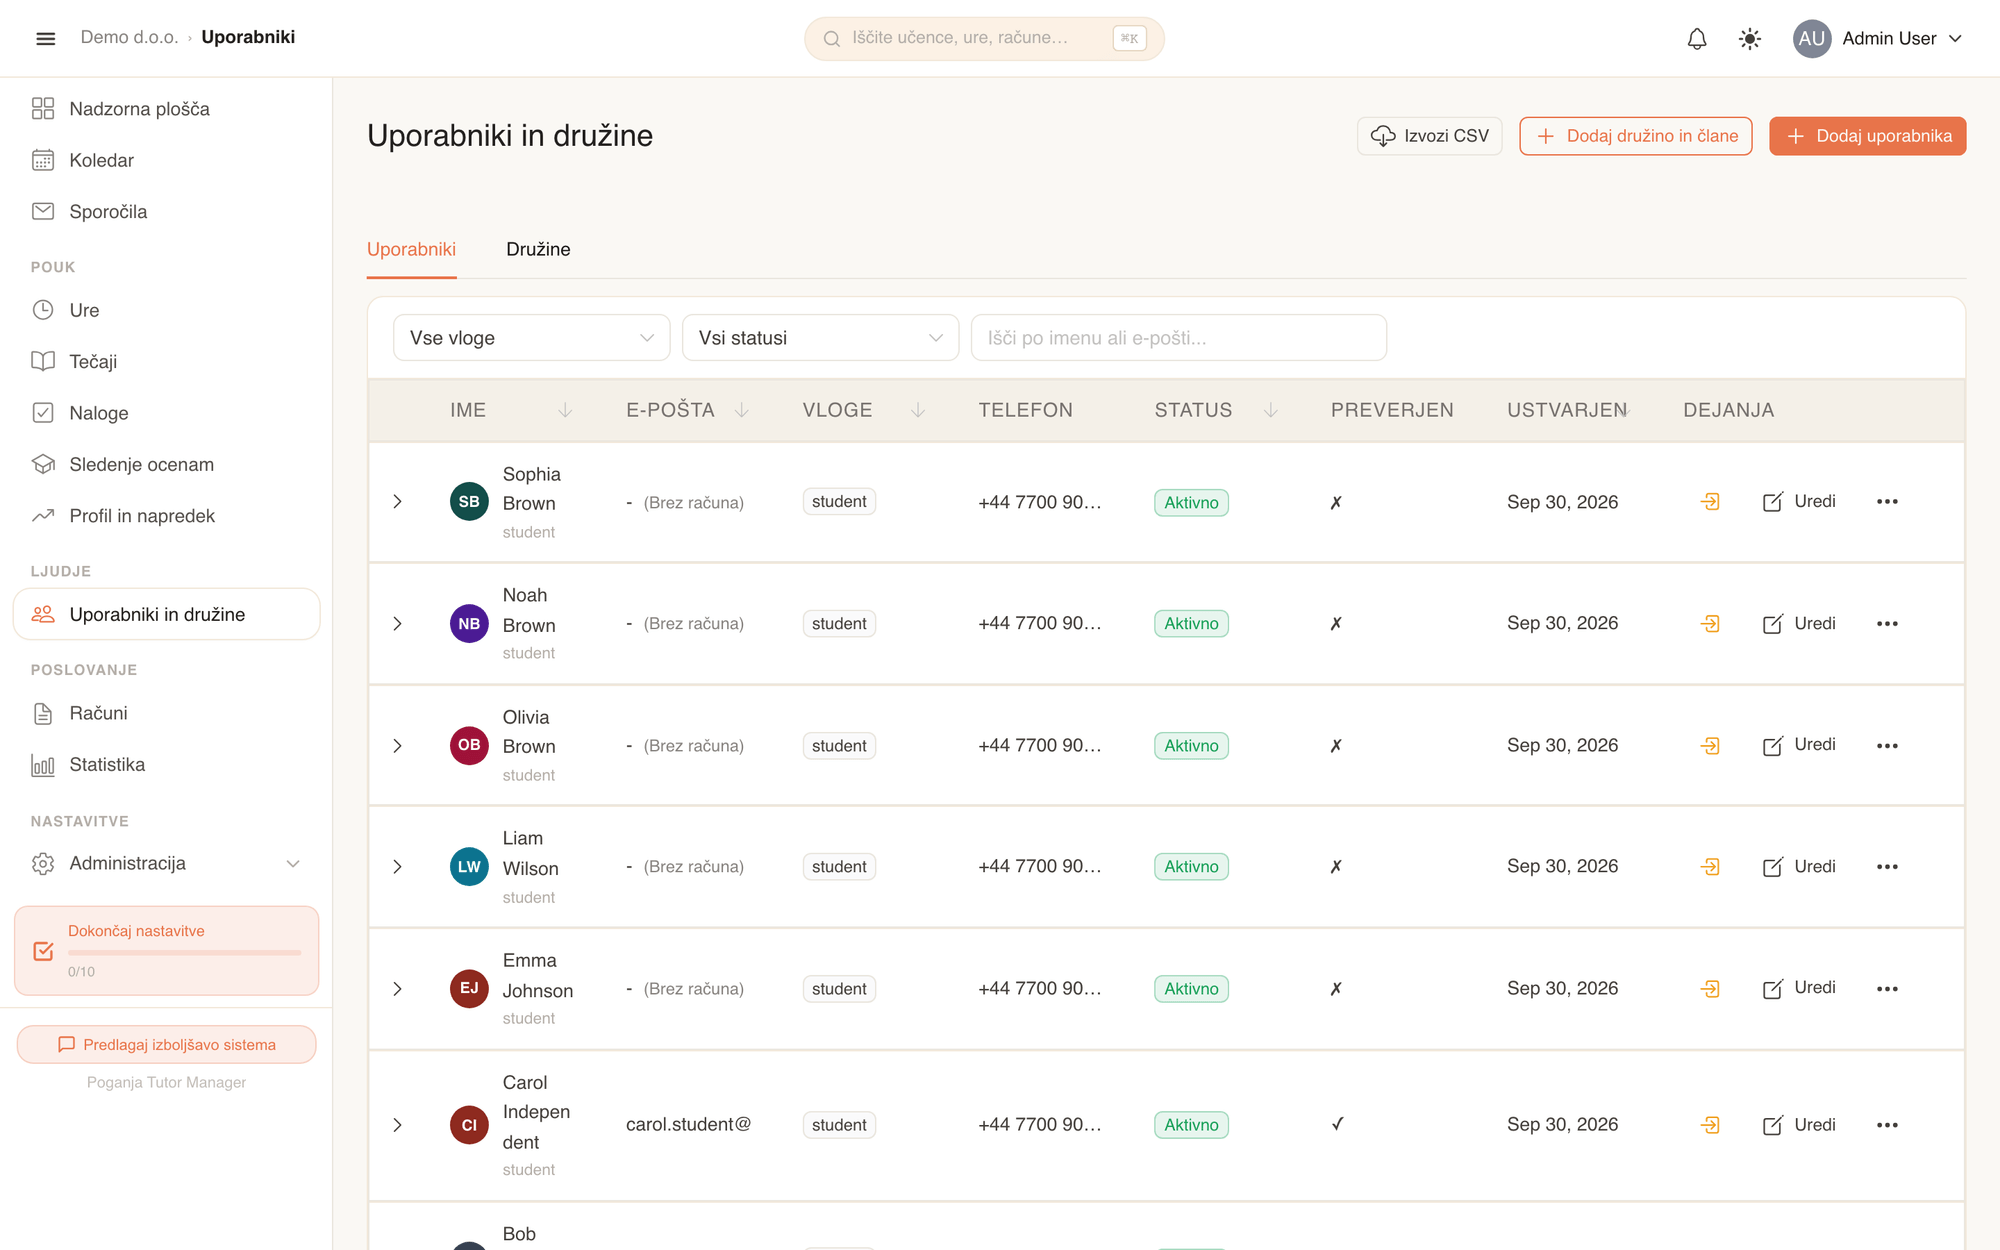Viewport: 2000px width, 1250px height.
Task: Sort table by STATUS column arrow
Action: [x=1271, y=410]
